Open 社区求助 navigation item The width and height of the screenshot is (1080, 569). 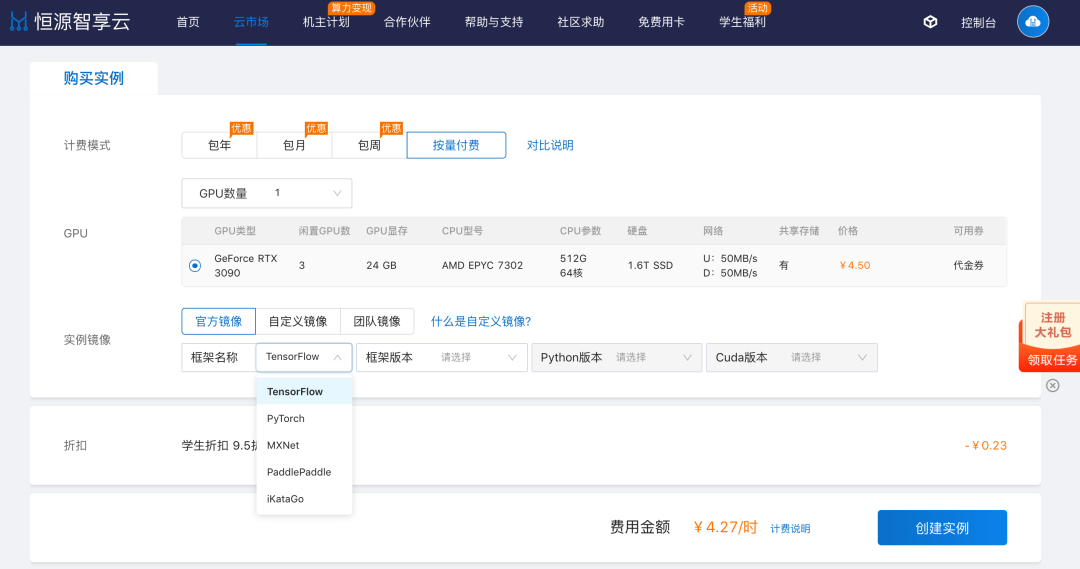click(580, 22)
